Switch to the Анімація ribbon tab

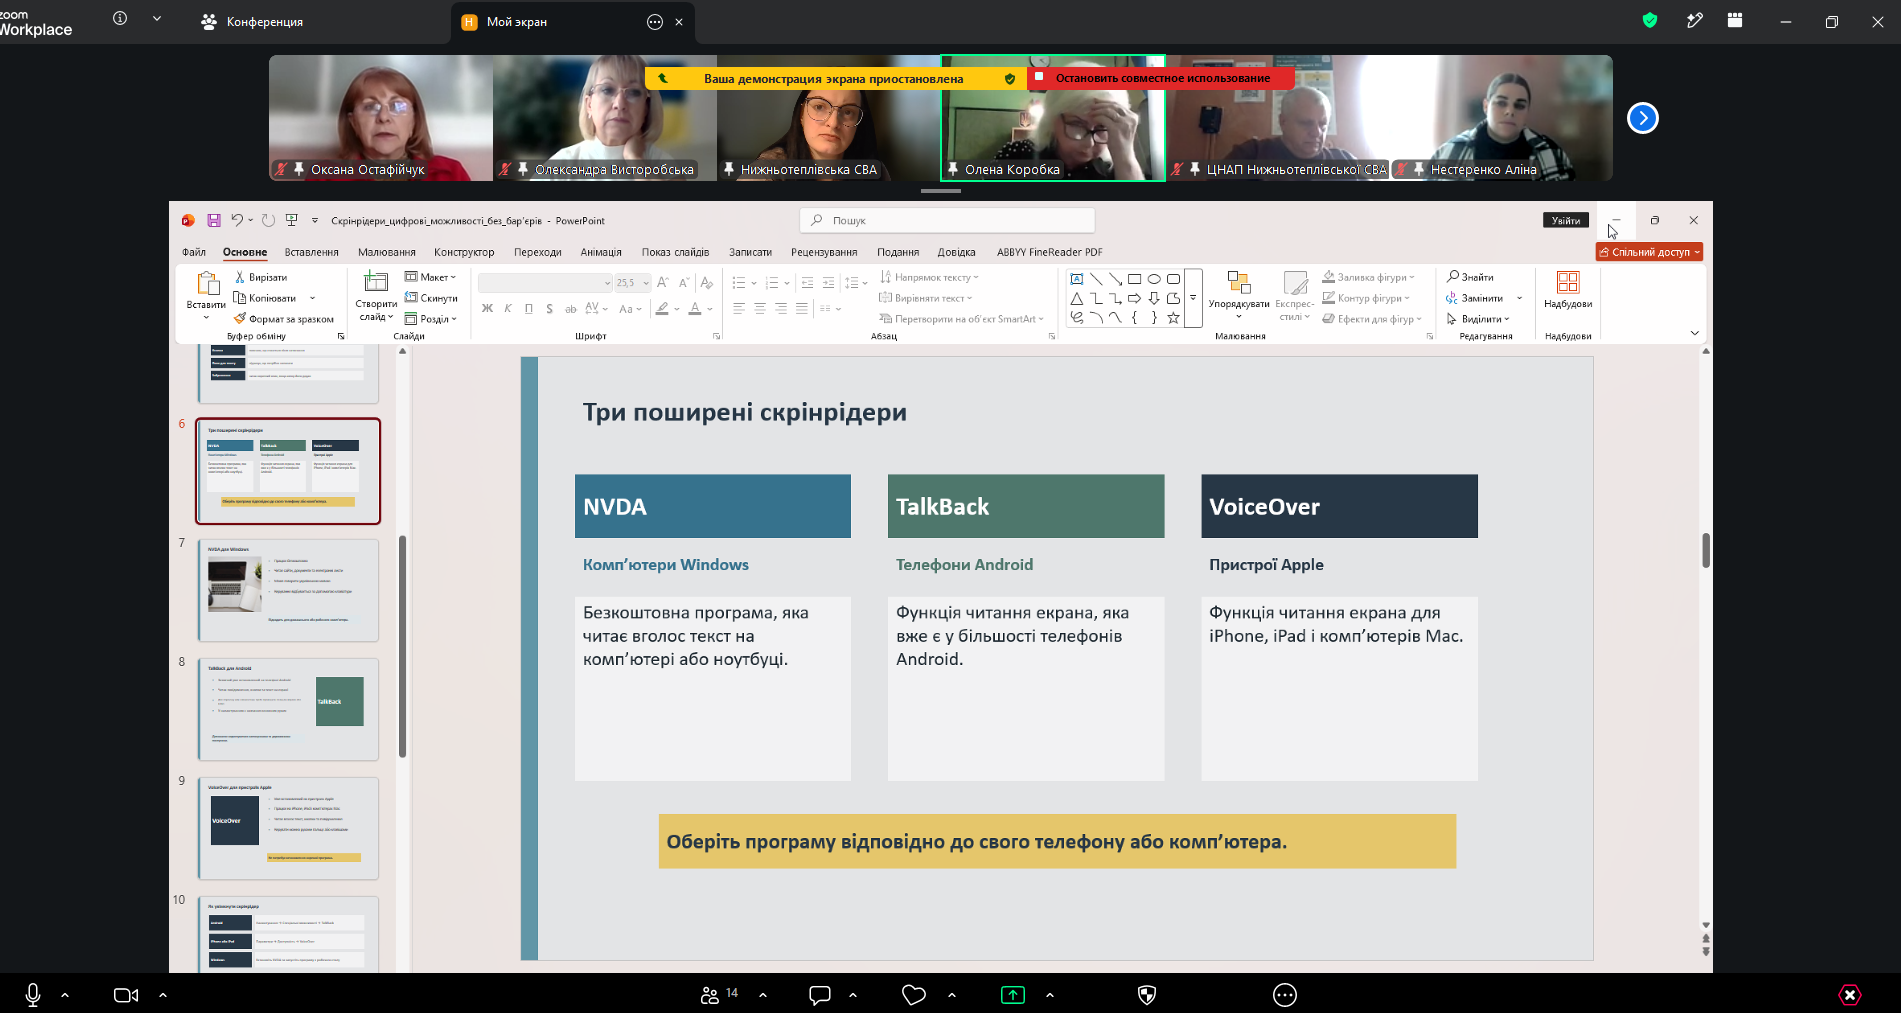601,252
